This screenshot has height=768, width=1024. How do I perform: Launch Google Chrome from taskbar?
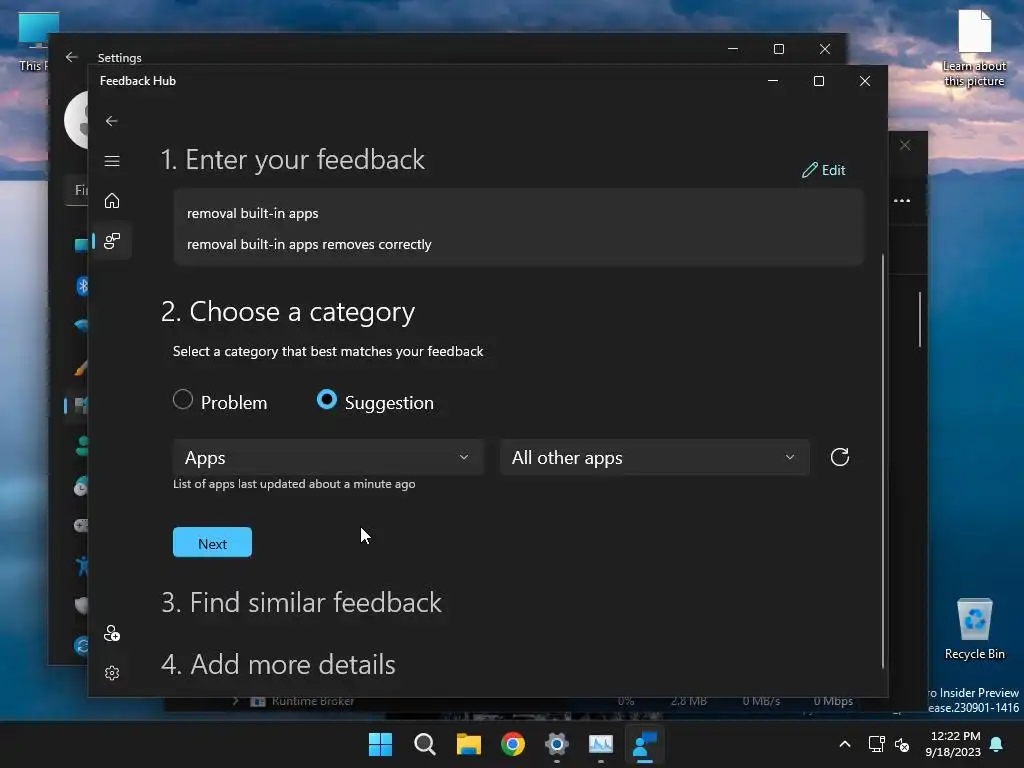[x=513, y=744]
